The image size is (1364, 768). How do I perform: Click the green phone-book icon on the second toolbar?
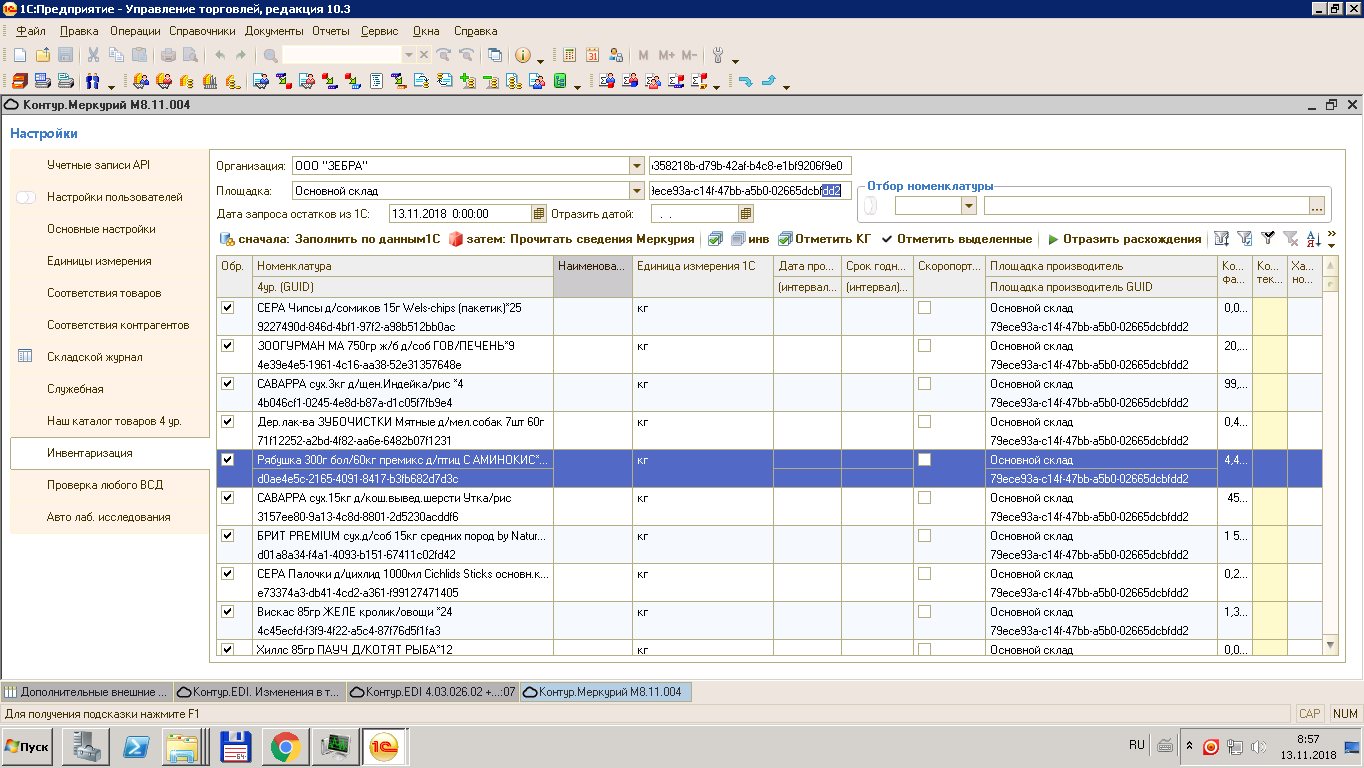(x=561, y=81)
